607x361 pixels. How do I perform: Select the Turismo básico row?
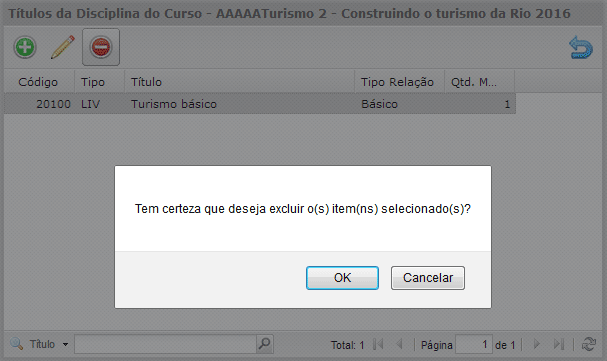coord(260,104)
